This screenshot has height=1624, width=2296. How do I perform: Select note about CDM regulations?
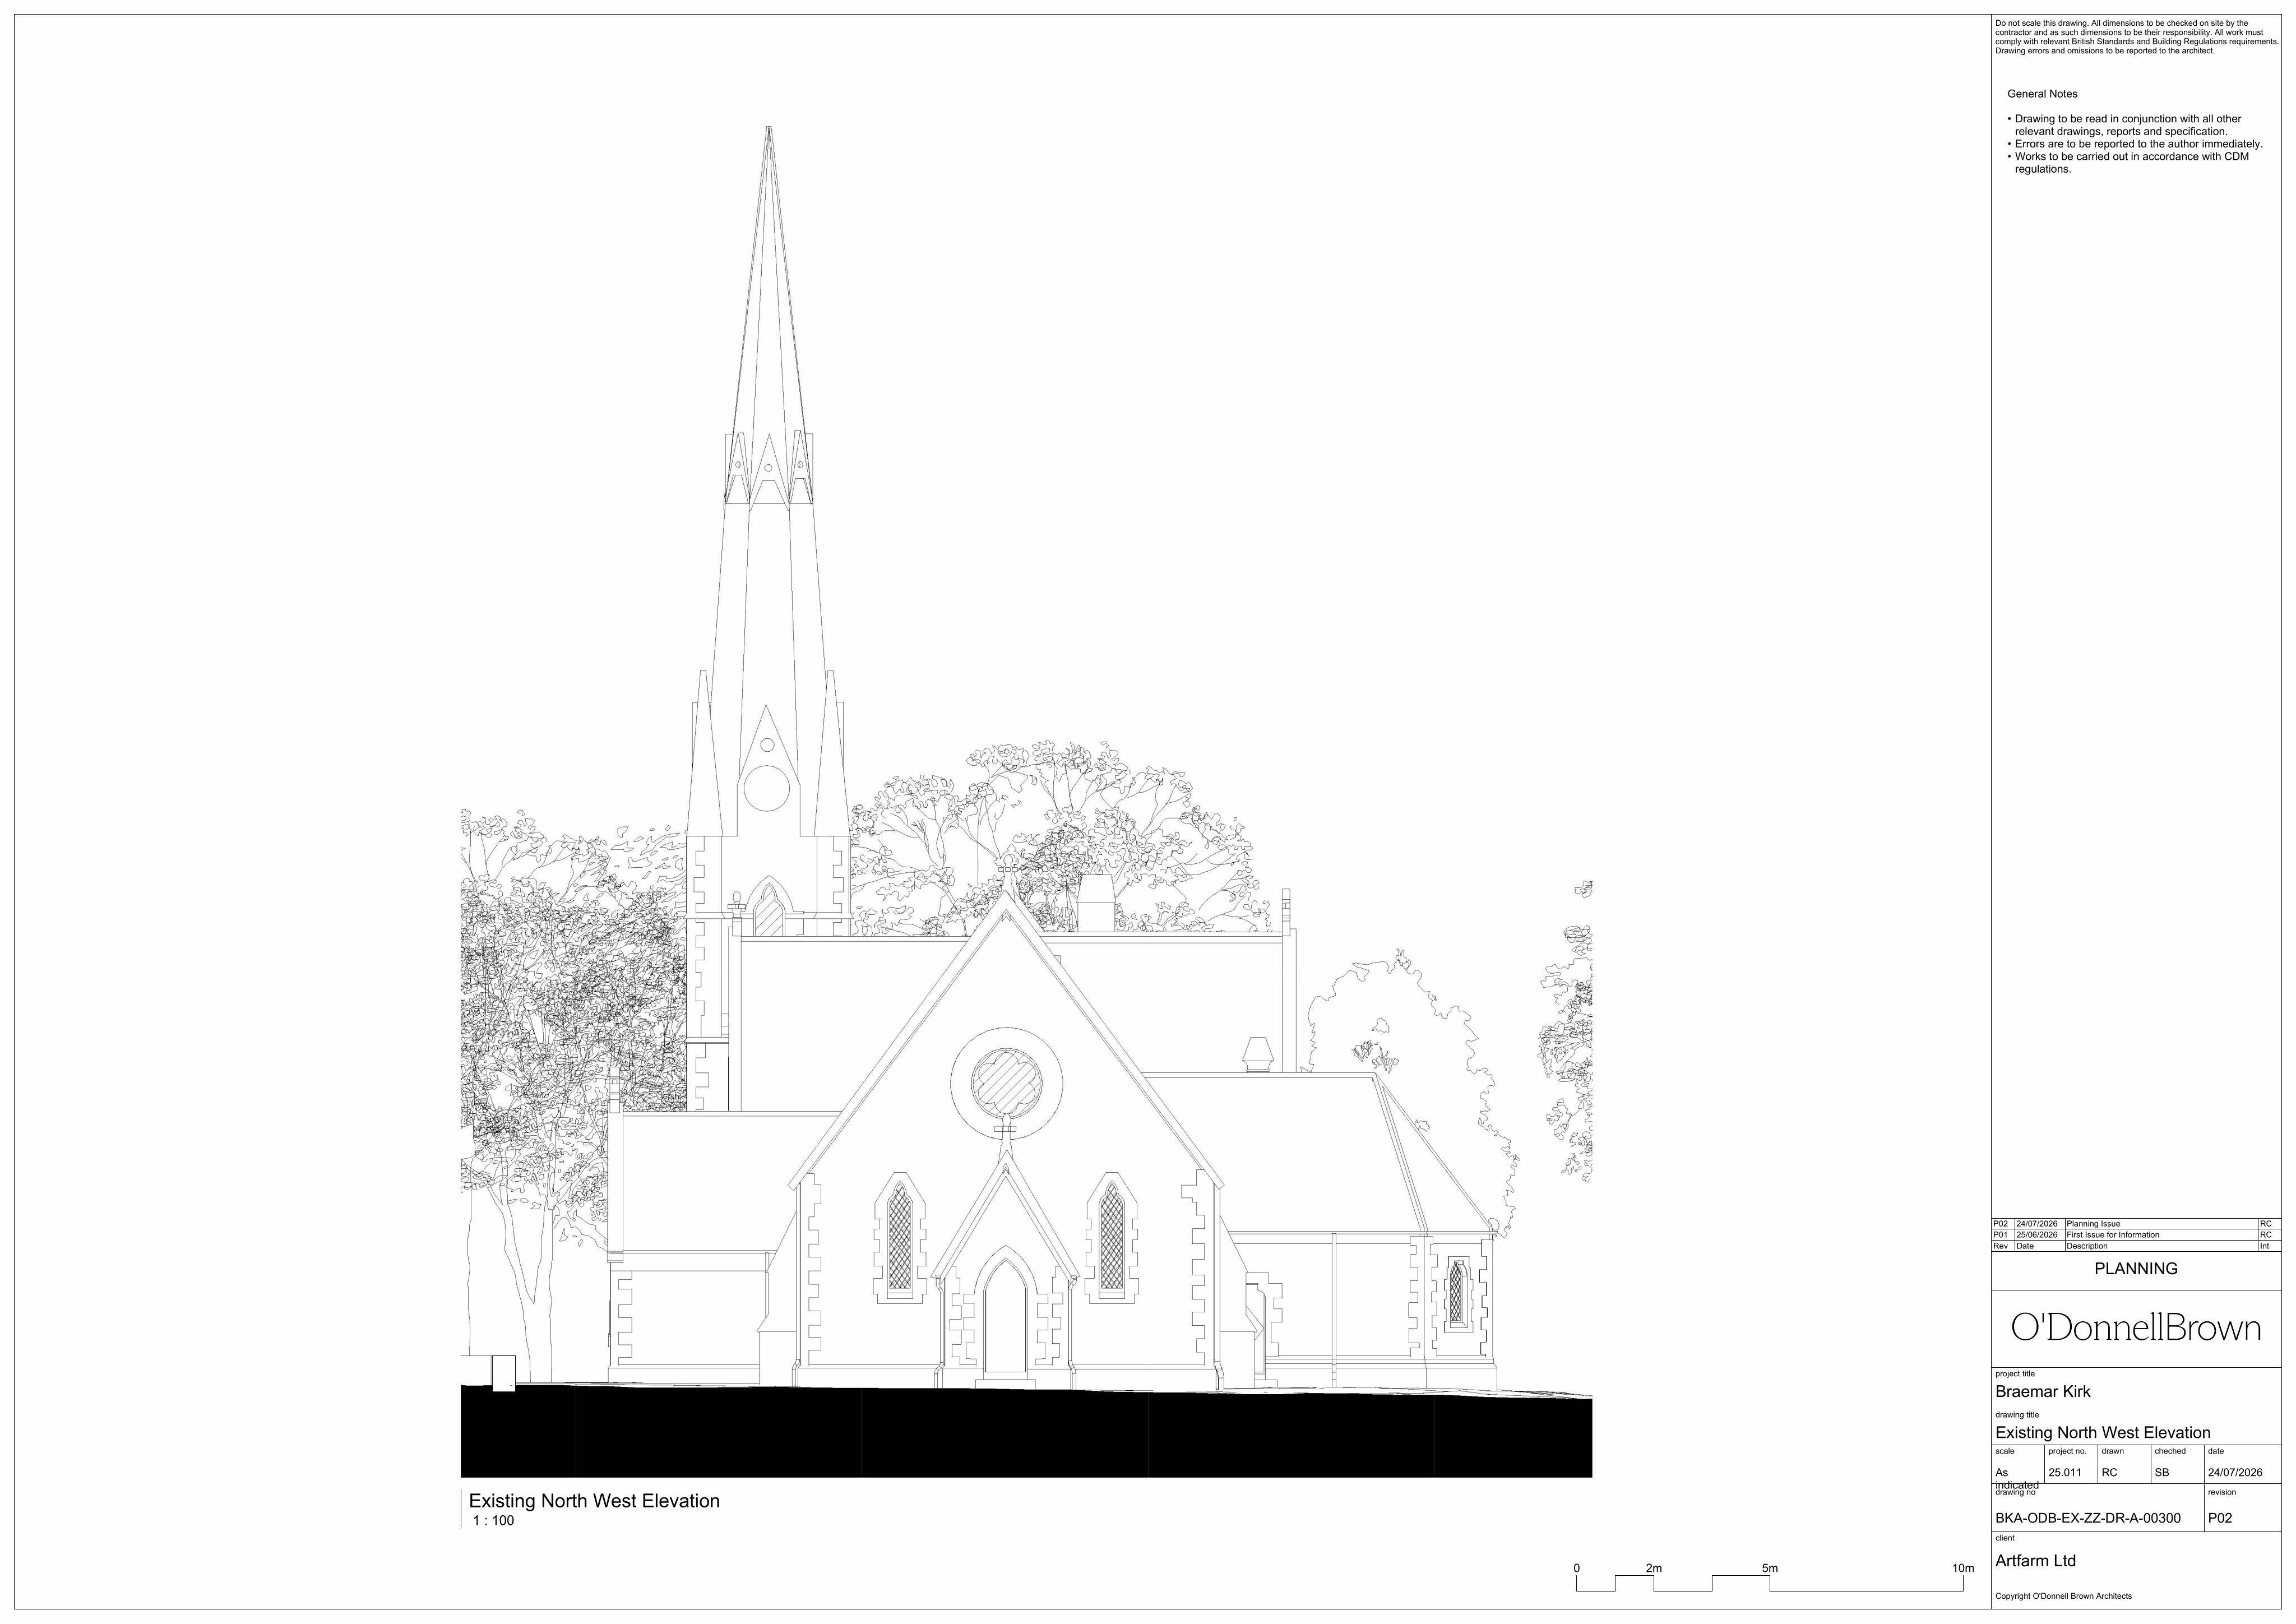(2133, 163)
